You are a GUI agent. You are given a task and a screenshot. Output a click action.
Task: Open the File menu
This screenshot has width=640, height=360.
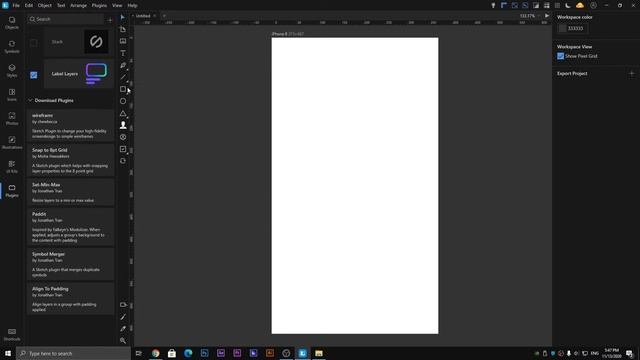[16, 5]
